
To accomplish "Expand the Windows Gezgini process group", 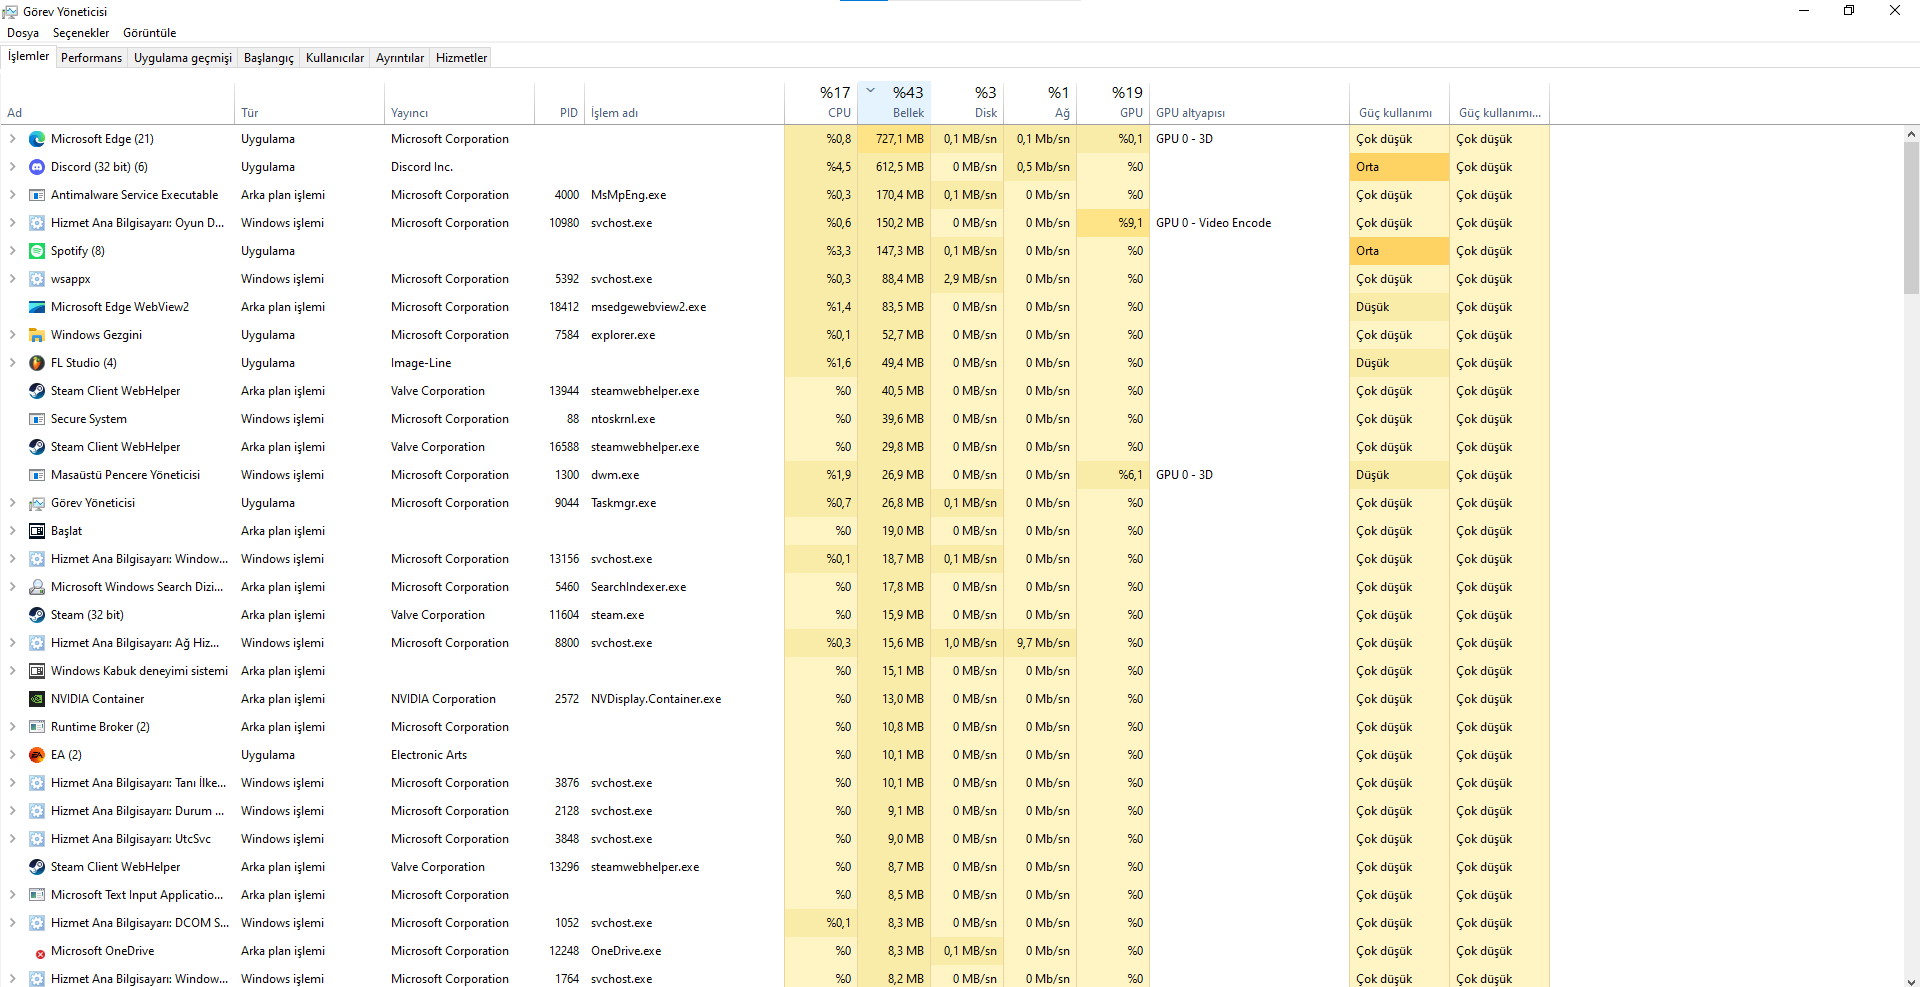I will click(12, 335).
